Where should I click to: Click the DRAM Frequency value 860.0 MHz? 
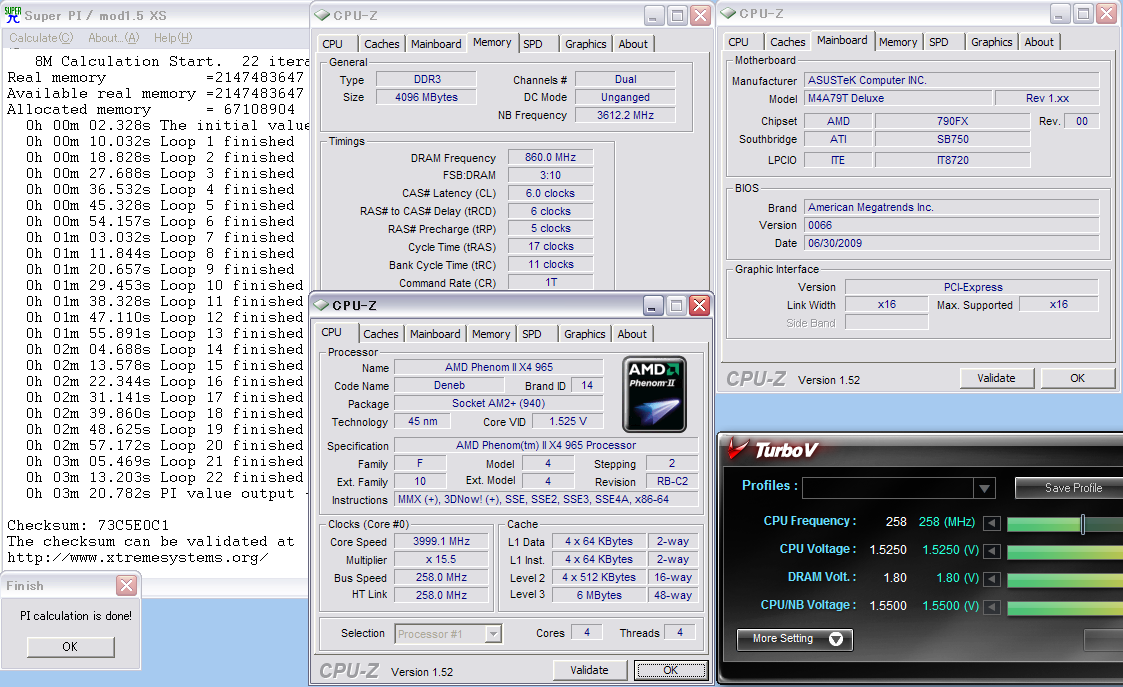(x=550, y=157)
